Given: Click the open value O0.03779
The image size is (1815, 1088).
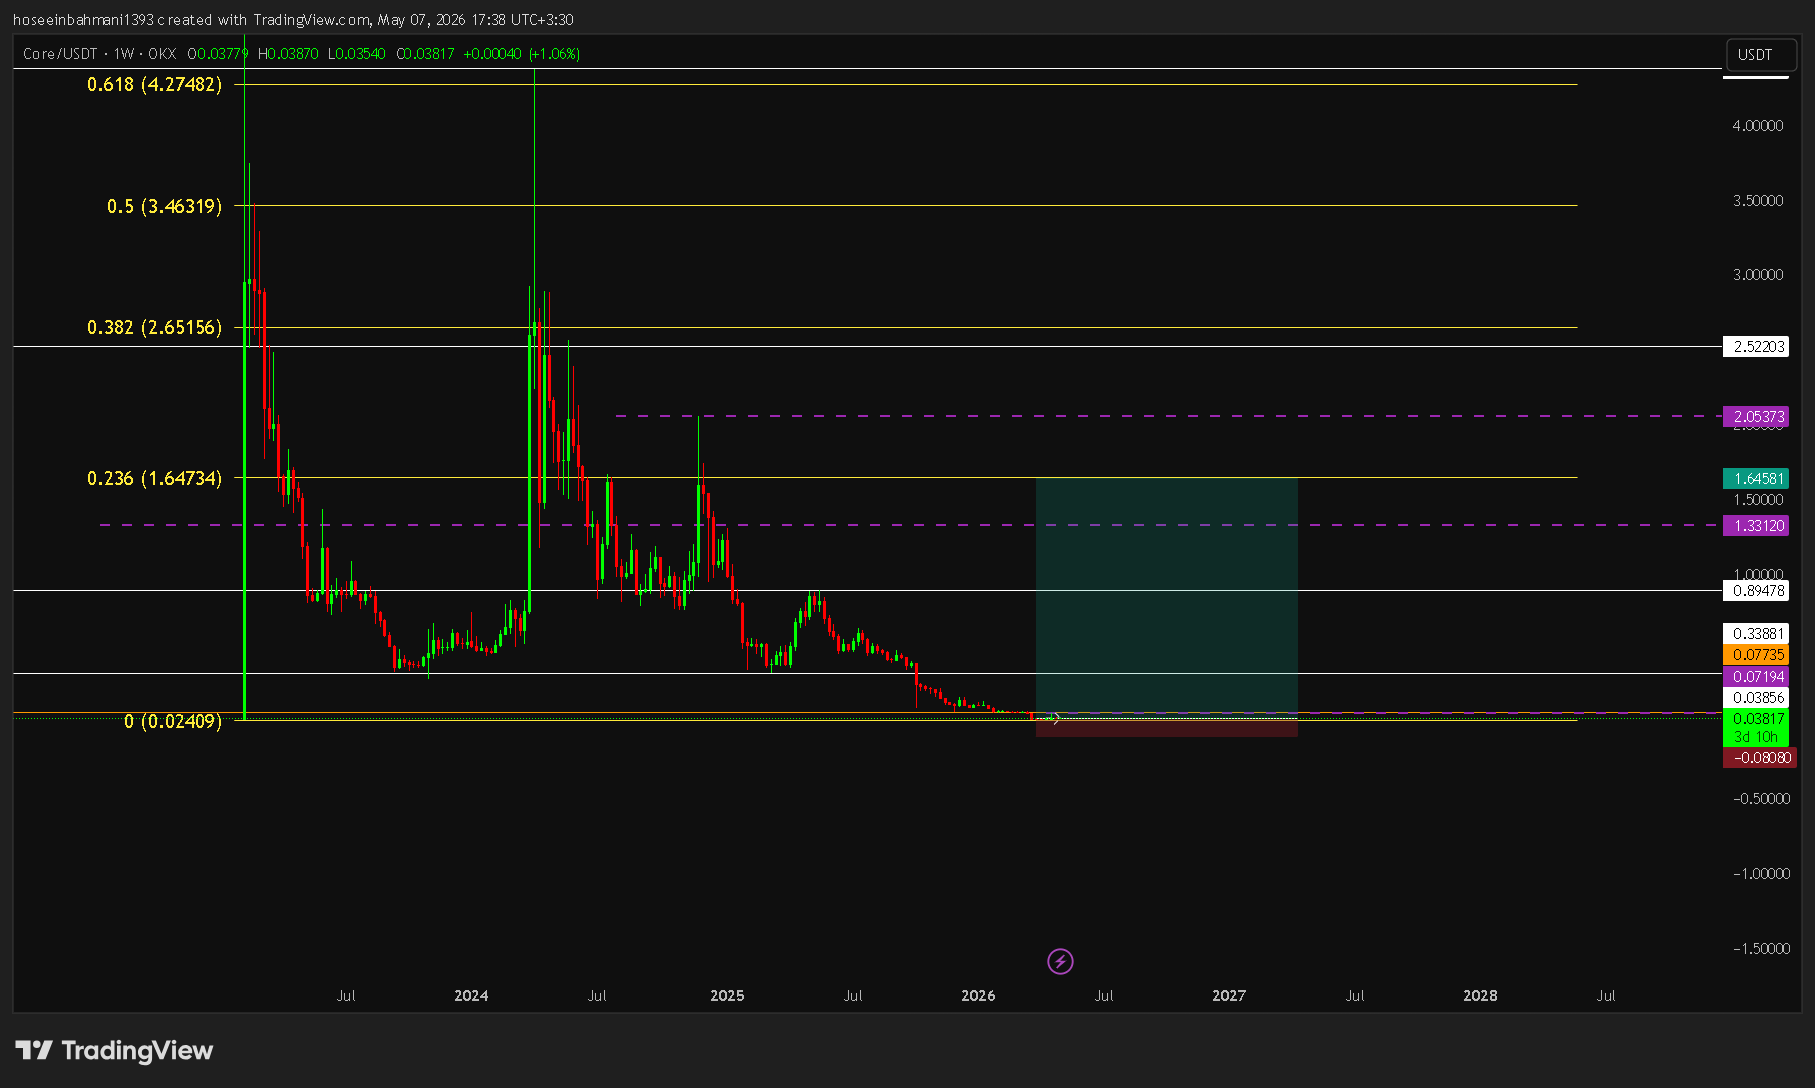Looking at the screenshot, I should coord(218,54).
